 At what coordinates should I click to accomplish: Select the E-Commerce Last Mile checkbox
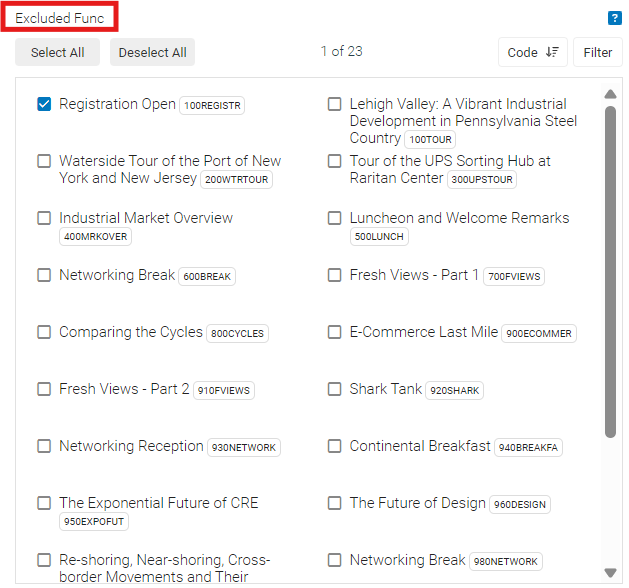point(335,332)
